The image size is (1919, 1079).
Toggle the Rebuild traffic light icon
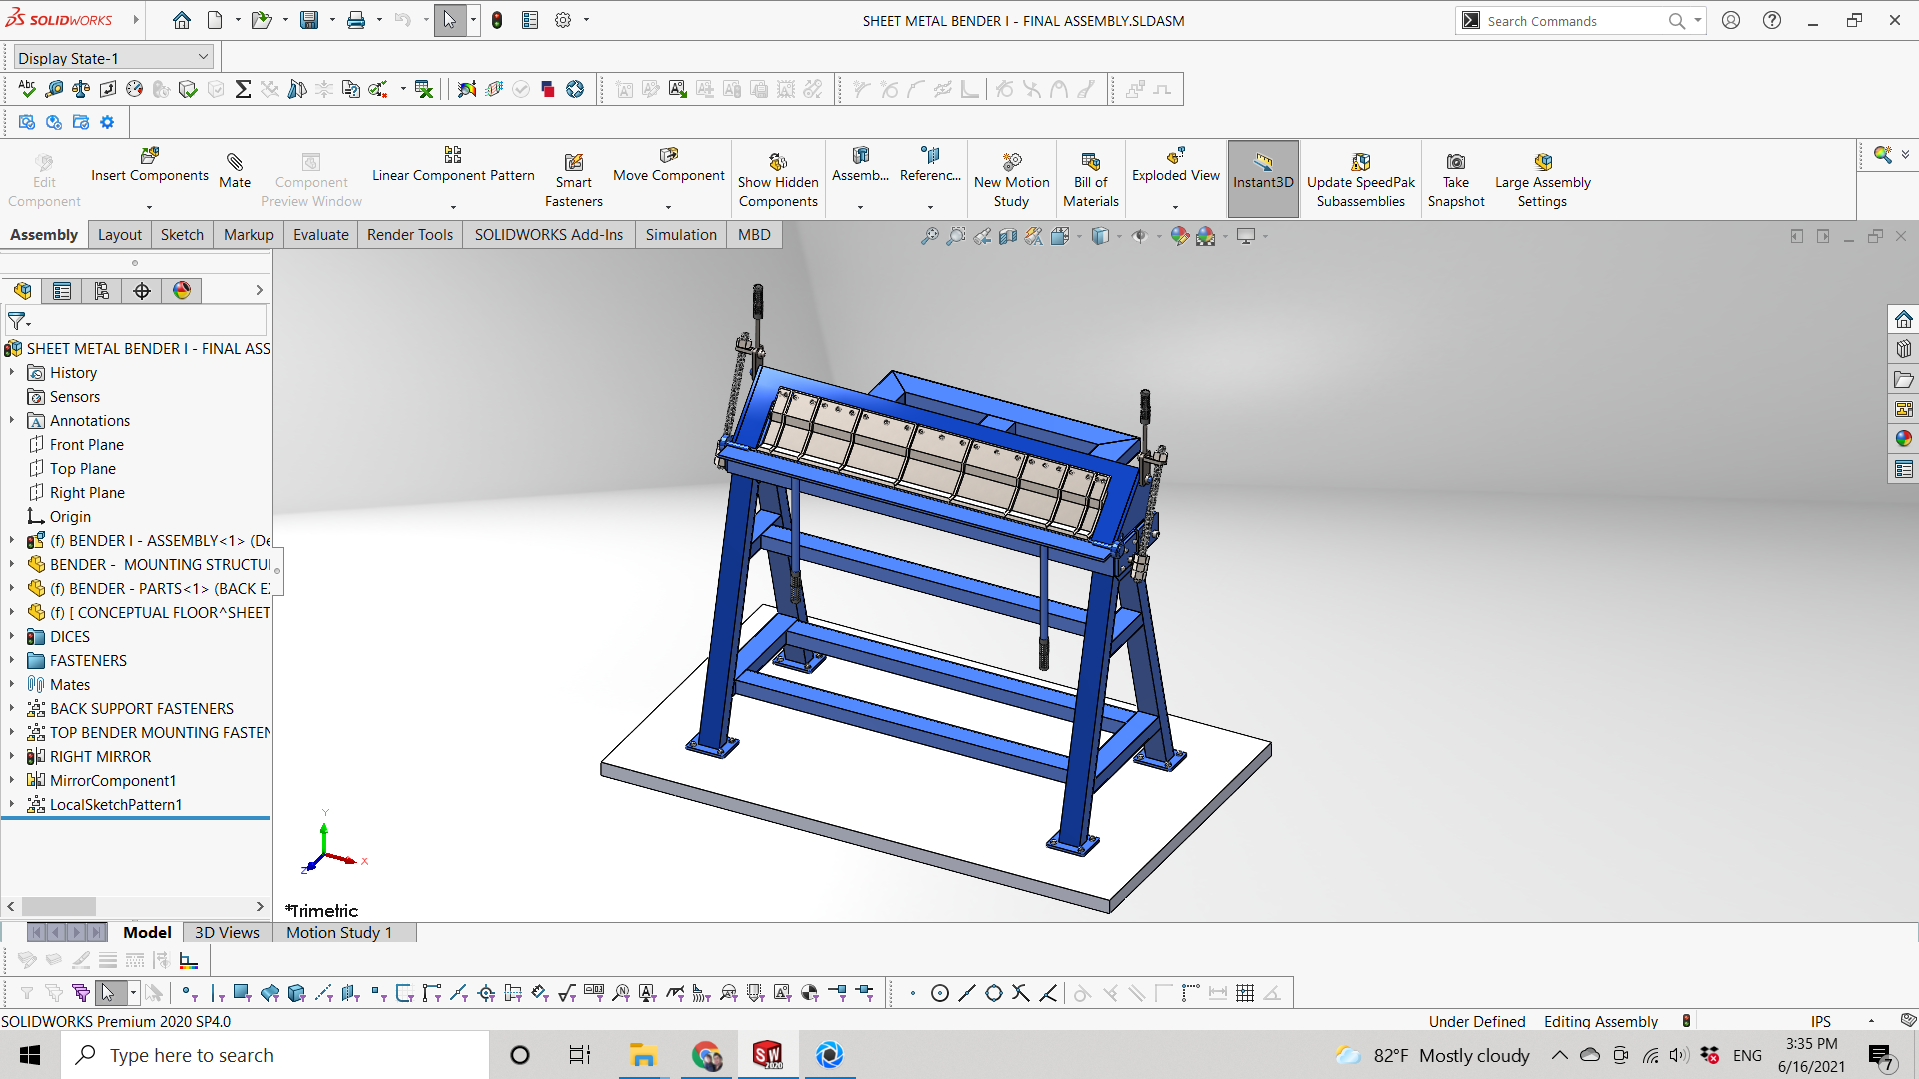[x=497, y=20]
